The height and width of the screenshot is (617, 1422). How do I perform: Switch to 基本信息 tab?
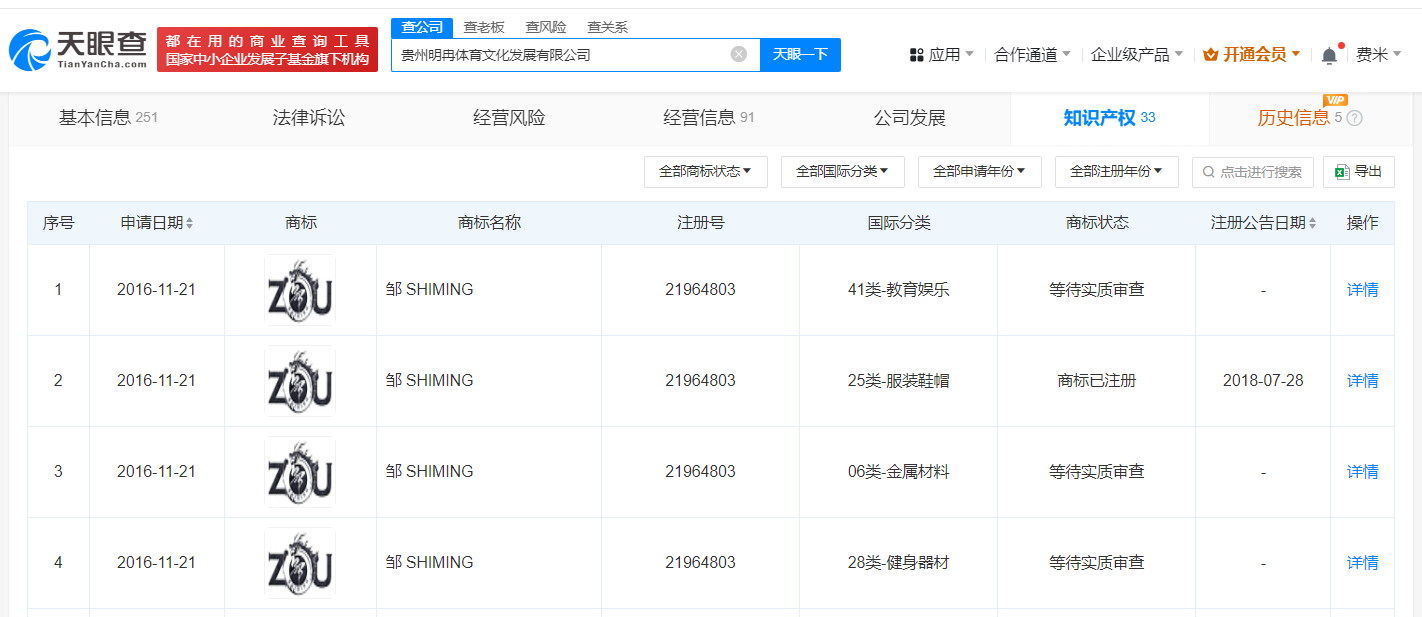tap(107, 118)
